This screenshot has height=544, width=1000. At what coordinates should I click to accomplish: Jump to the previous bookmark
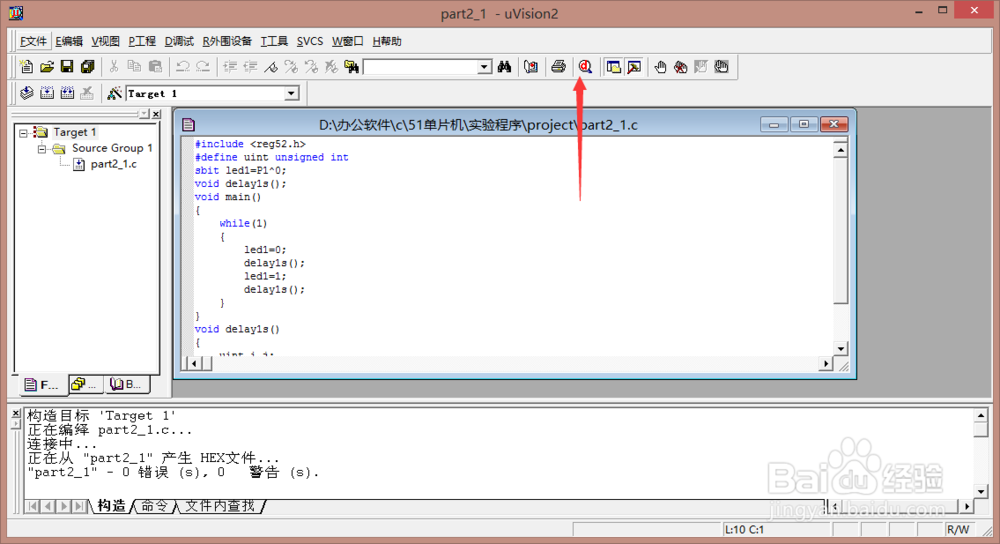tap(311, 66)
